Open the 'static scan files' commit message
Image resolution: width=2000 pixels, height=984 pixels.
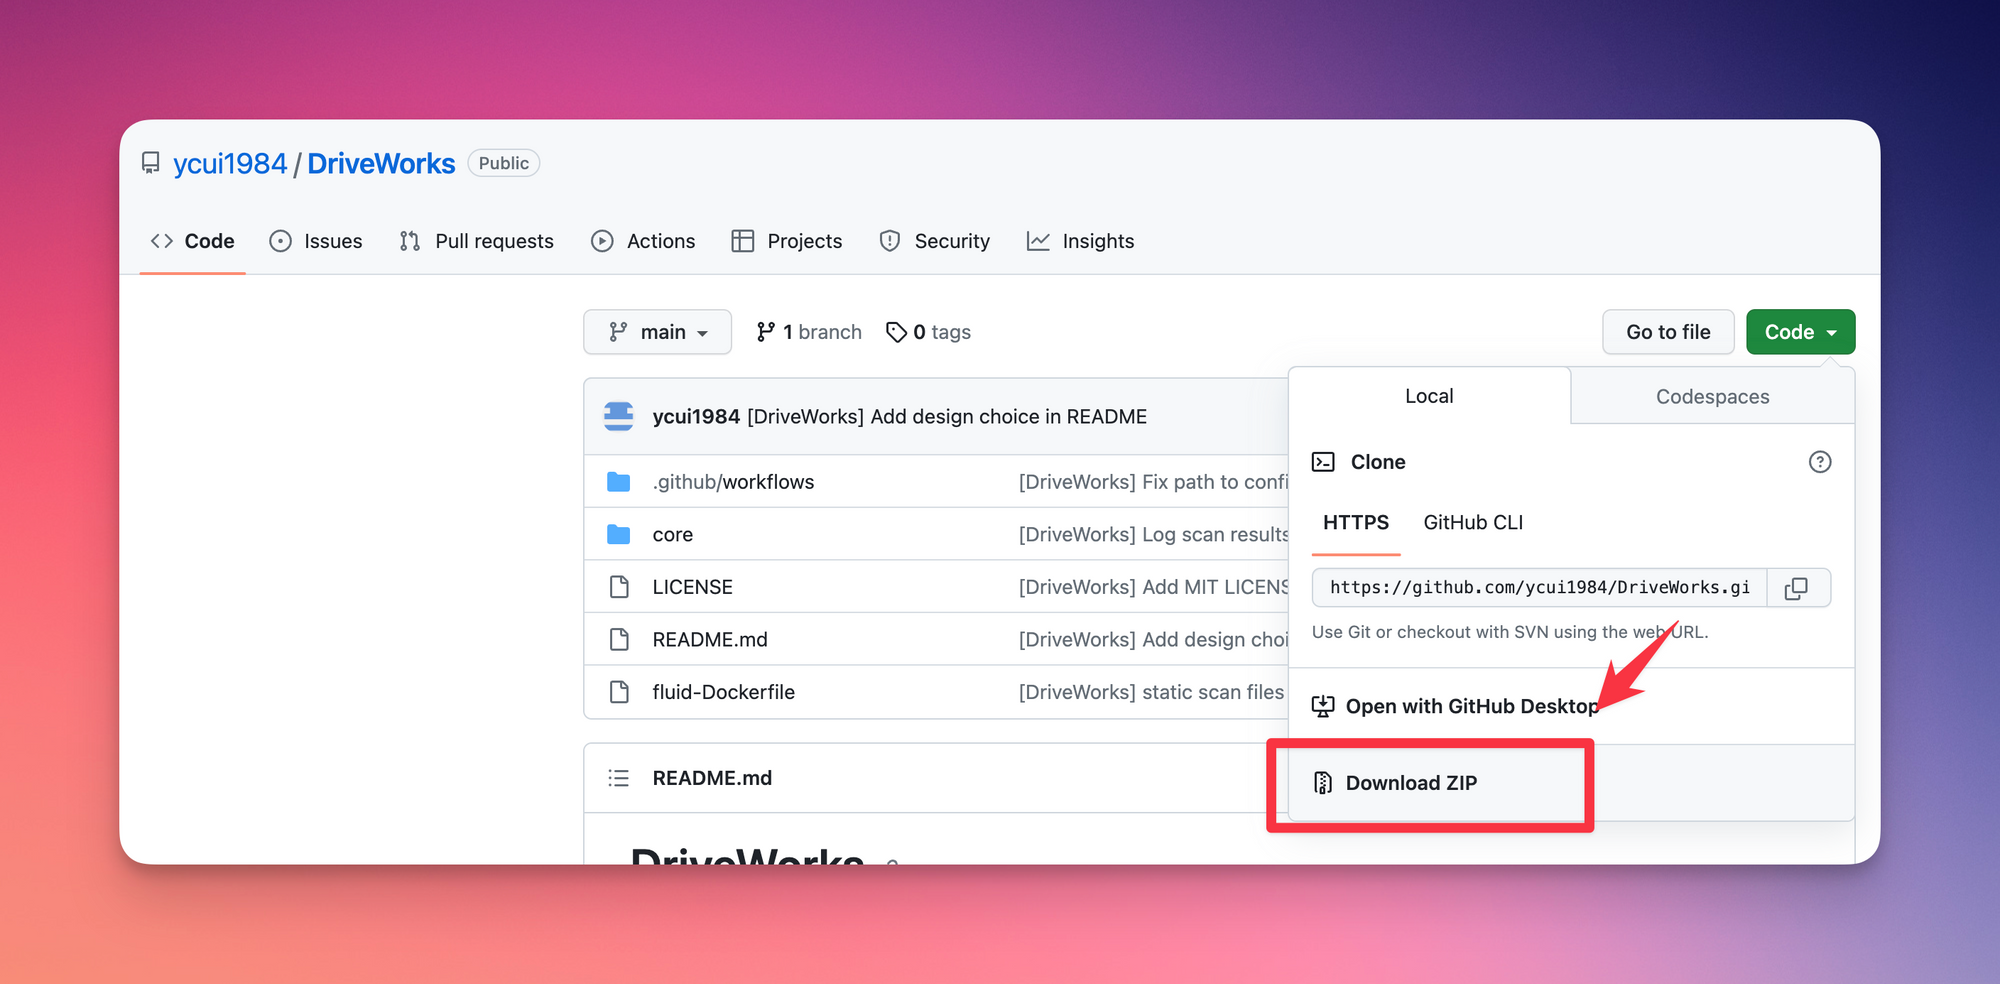click(1151, 692)
